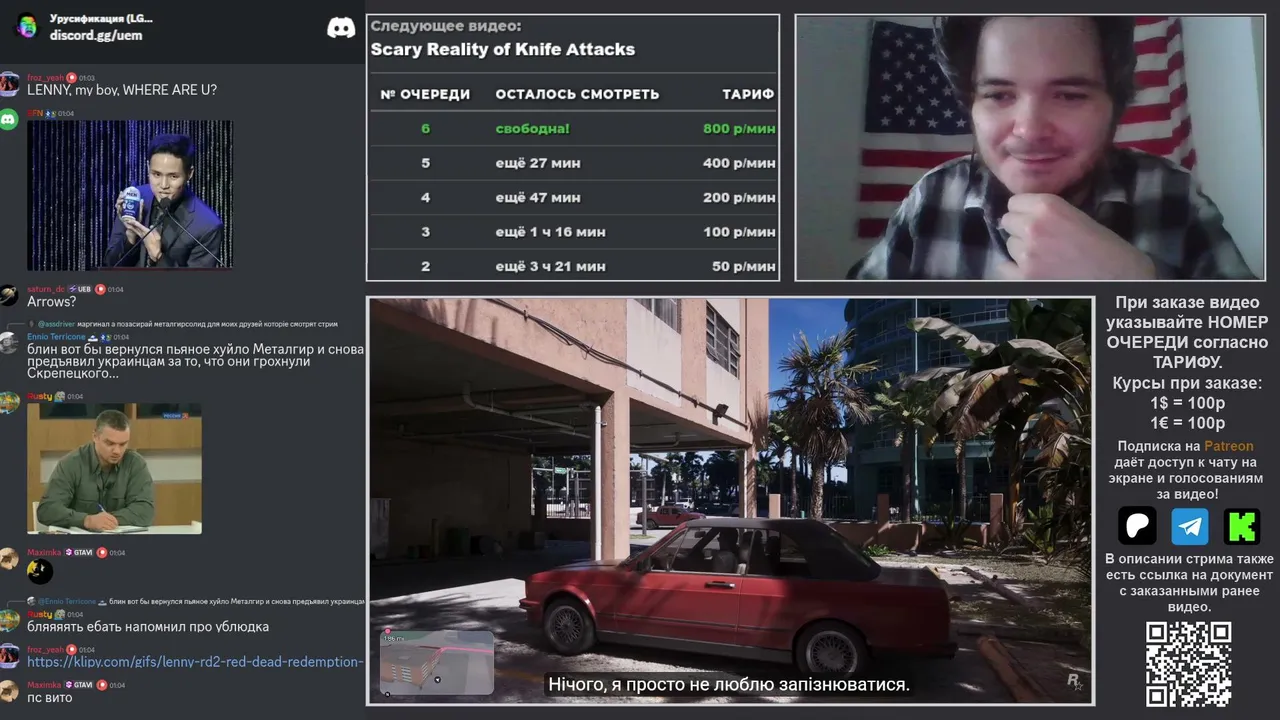This screenshot has height=720, width=1280.
Task: Click the username SFN above the stage image
Action: click(34, 114)
